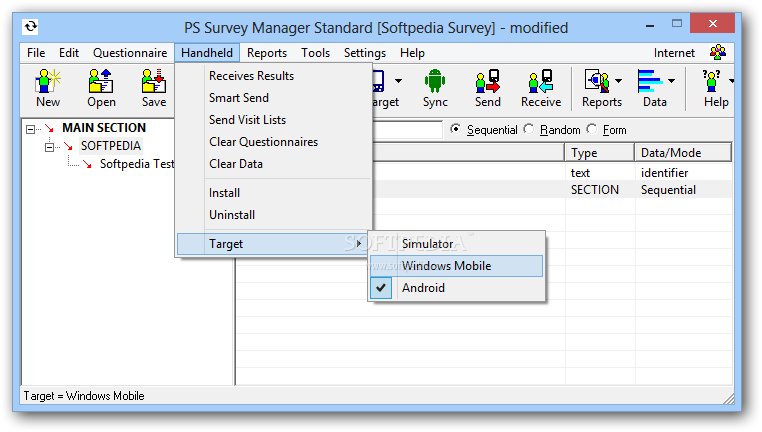This screenshot has width=762, height=432.
Task: Click the Help toolbar icon
Action: (711, 81)
